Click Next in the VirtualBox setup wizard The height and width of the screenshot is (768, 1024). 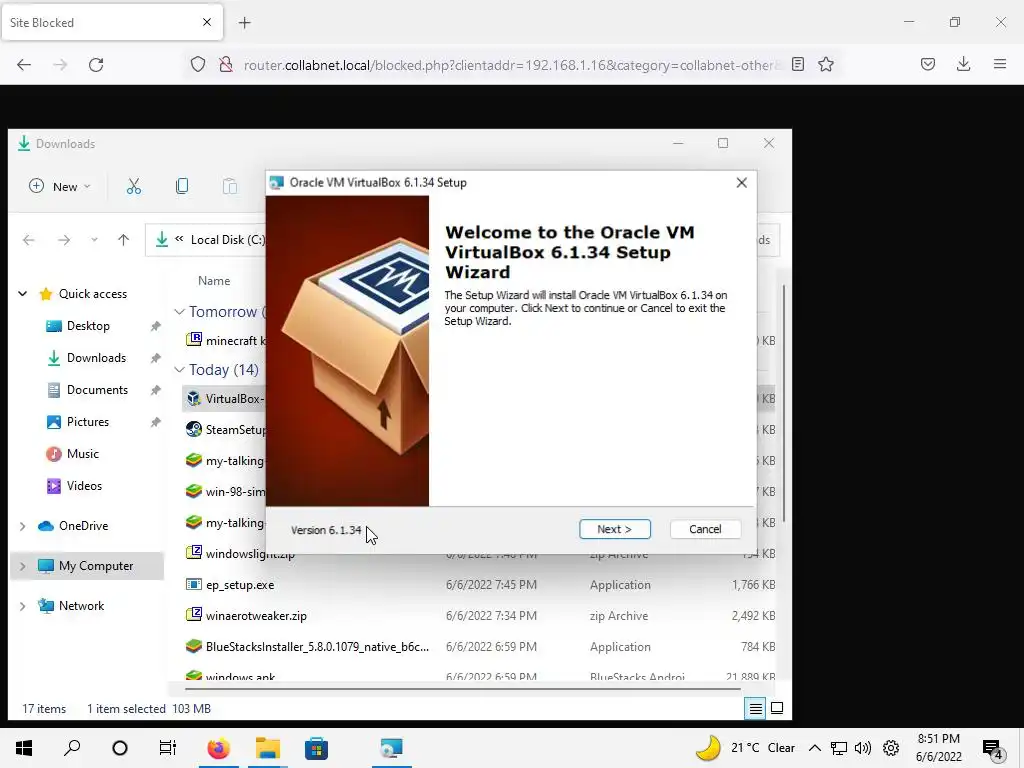[615, 529]
